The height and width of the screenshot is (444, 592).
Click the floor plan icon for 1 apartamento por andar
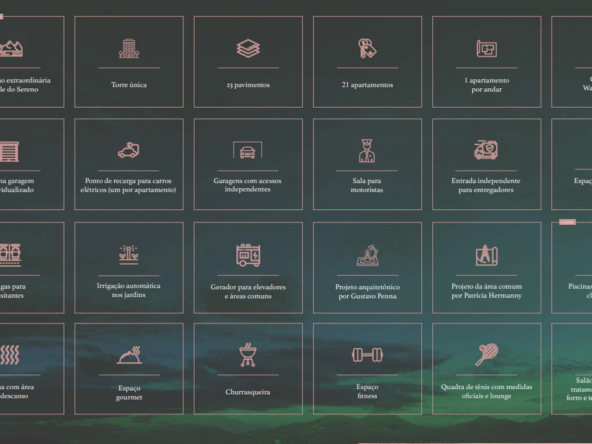486,48
